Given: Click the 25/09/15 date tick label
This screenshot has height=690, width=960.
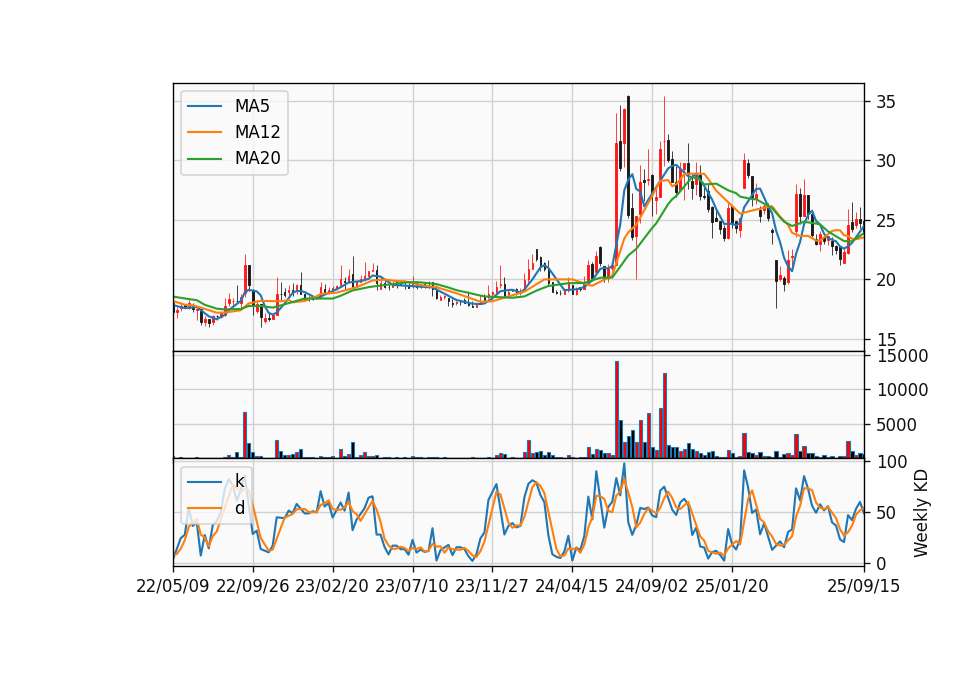Looking at the screenshot, I should [863, 586].
